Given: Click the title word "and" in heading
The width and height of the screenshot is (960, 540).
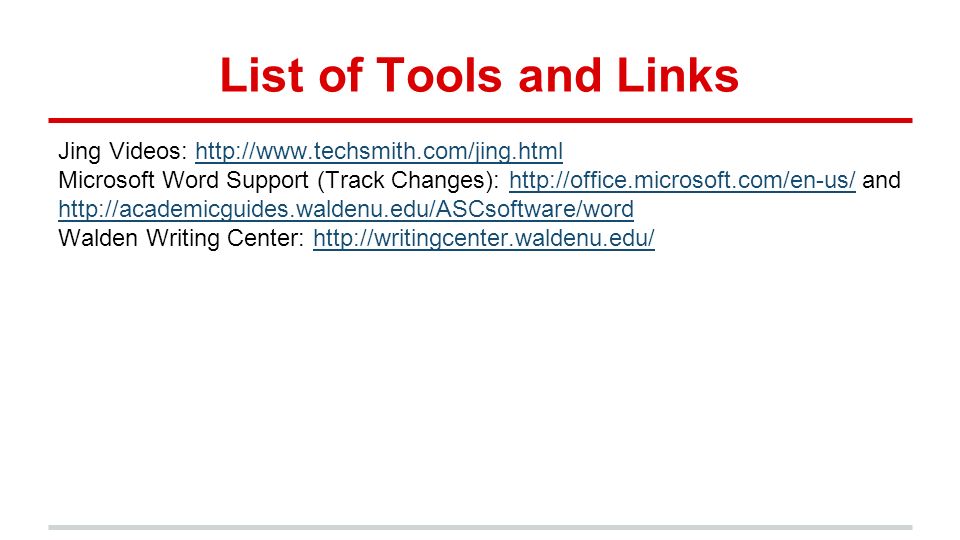Looking at the screenshot, I should point(560,75).
